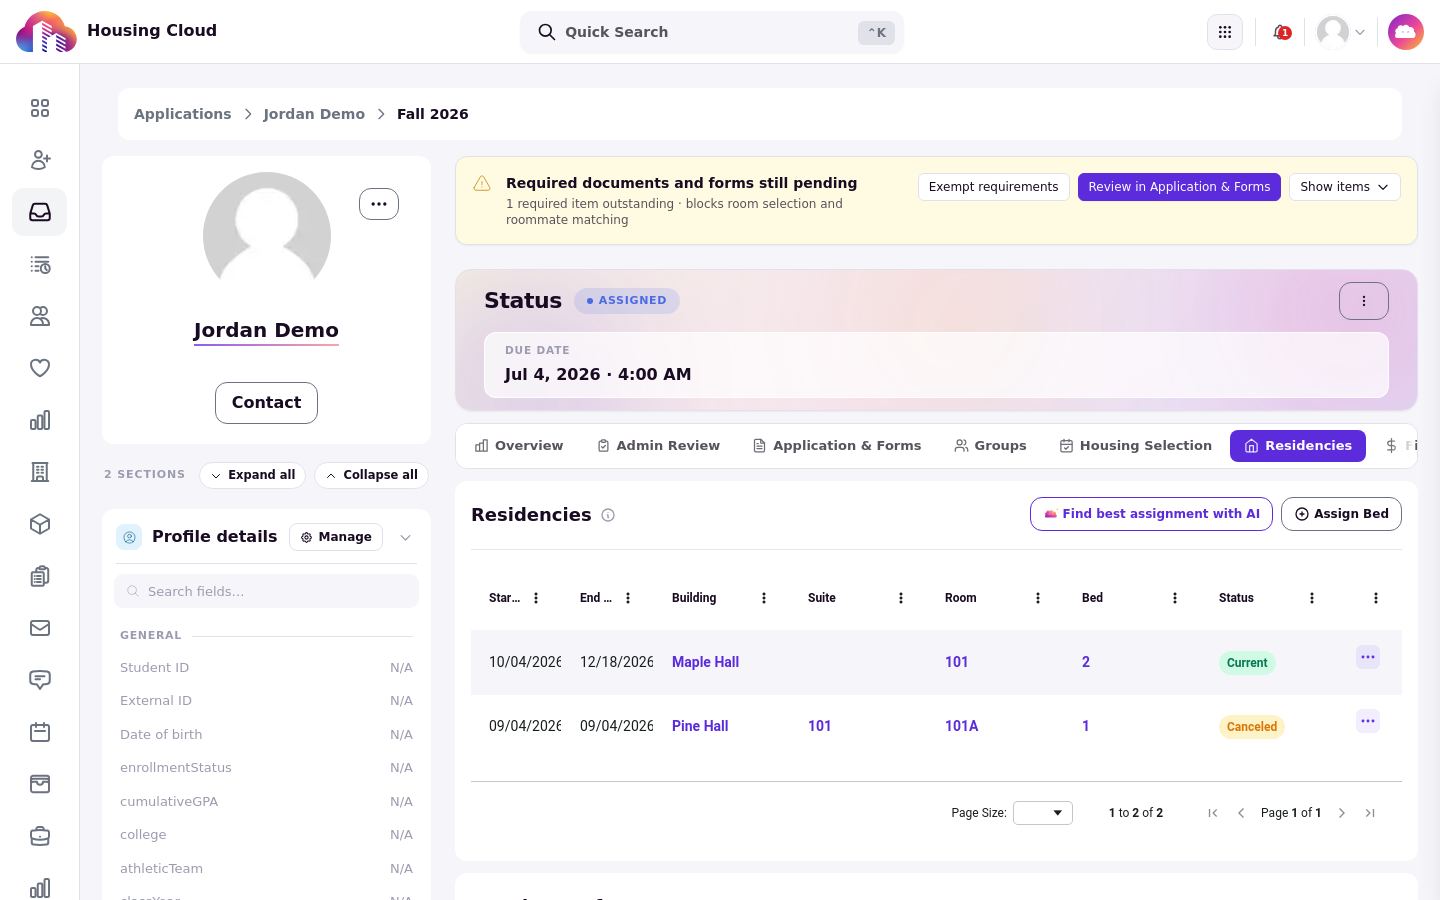Click the Housing Cloud logo
This screenshot has height=900, width=1440.
(46, 32)
